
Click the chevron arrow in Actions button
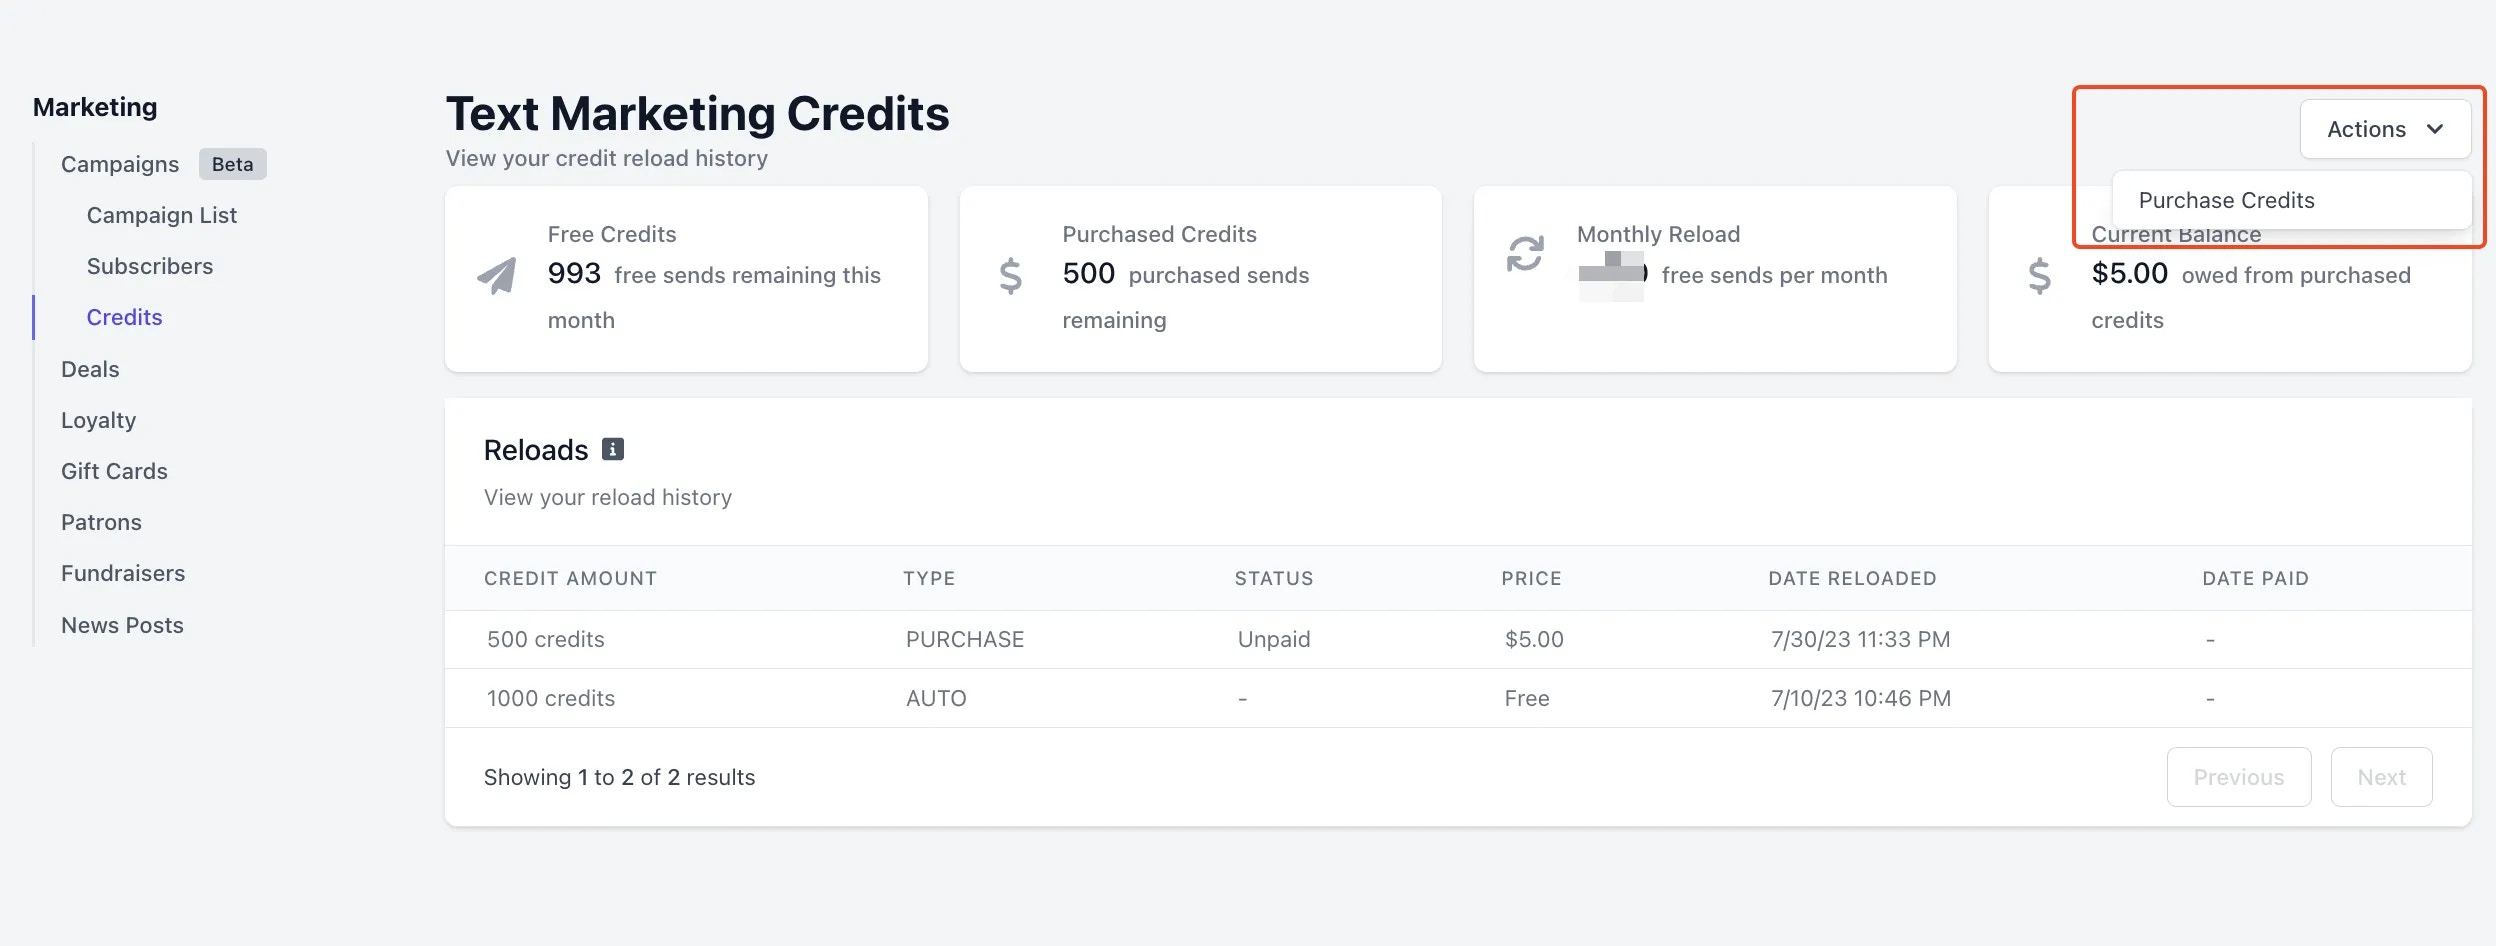point(2435,129)
